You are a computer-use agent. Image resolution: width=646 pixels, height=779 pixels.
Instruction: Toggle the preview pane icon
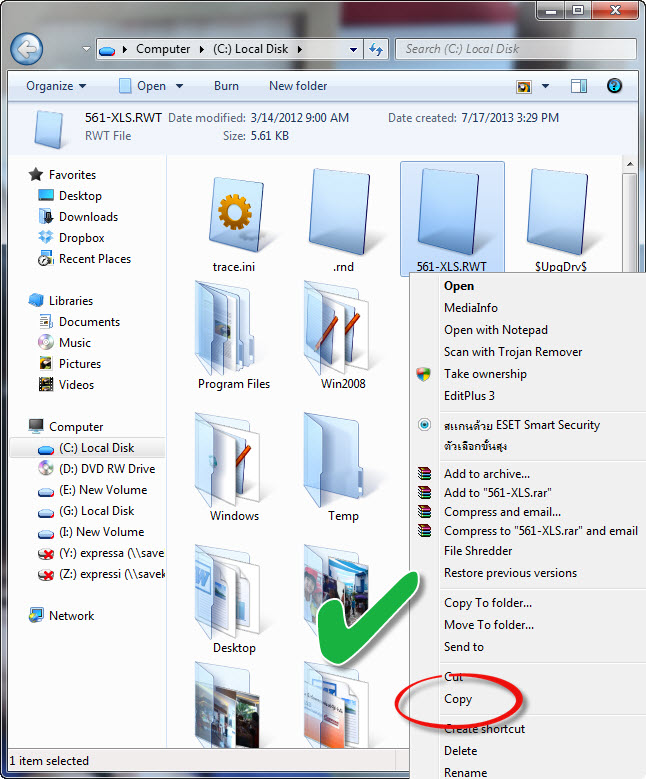[579, 86]
